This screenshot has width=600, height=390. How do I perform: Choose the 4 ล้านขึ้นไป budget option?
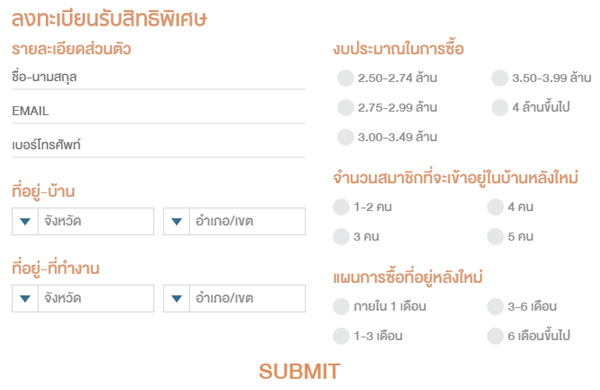[499, 107]
